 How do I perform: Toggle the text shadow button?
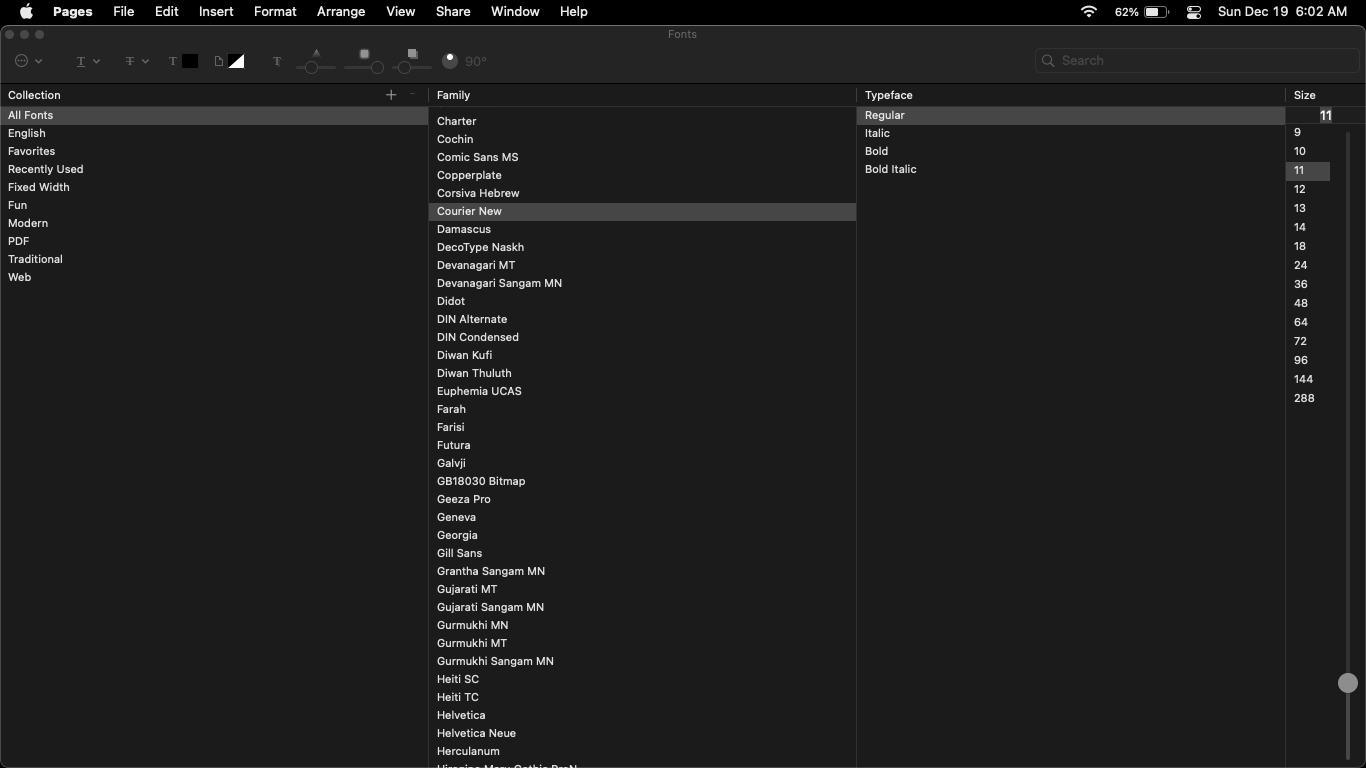[277, 61]
